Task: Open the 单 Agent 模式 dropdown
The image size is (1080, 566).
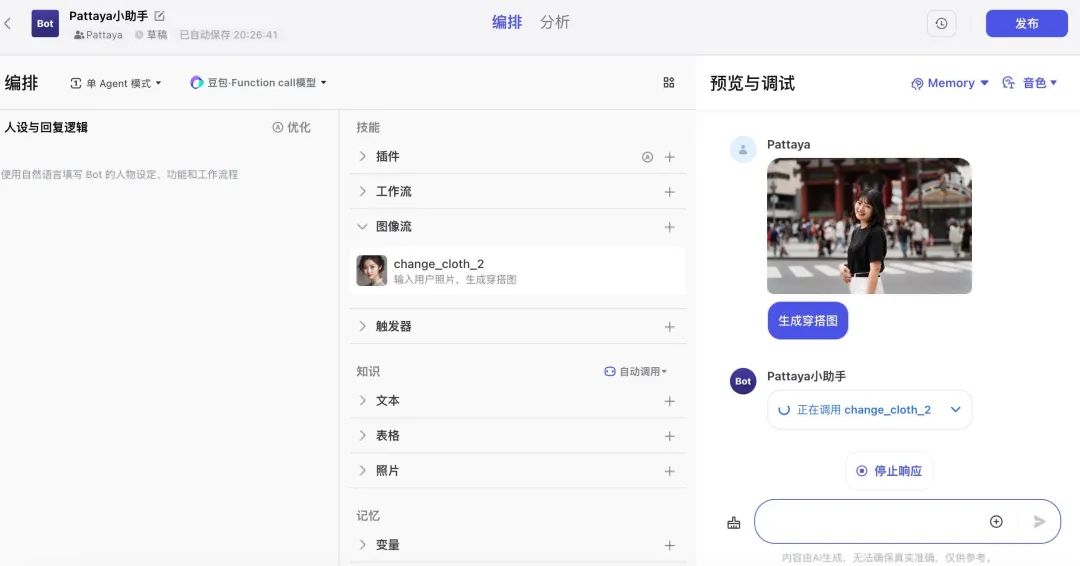Action: [x=116, y=83]
